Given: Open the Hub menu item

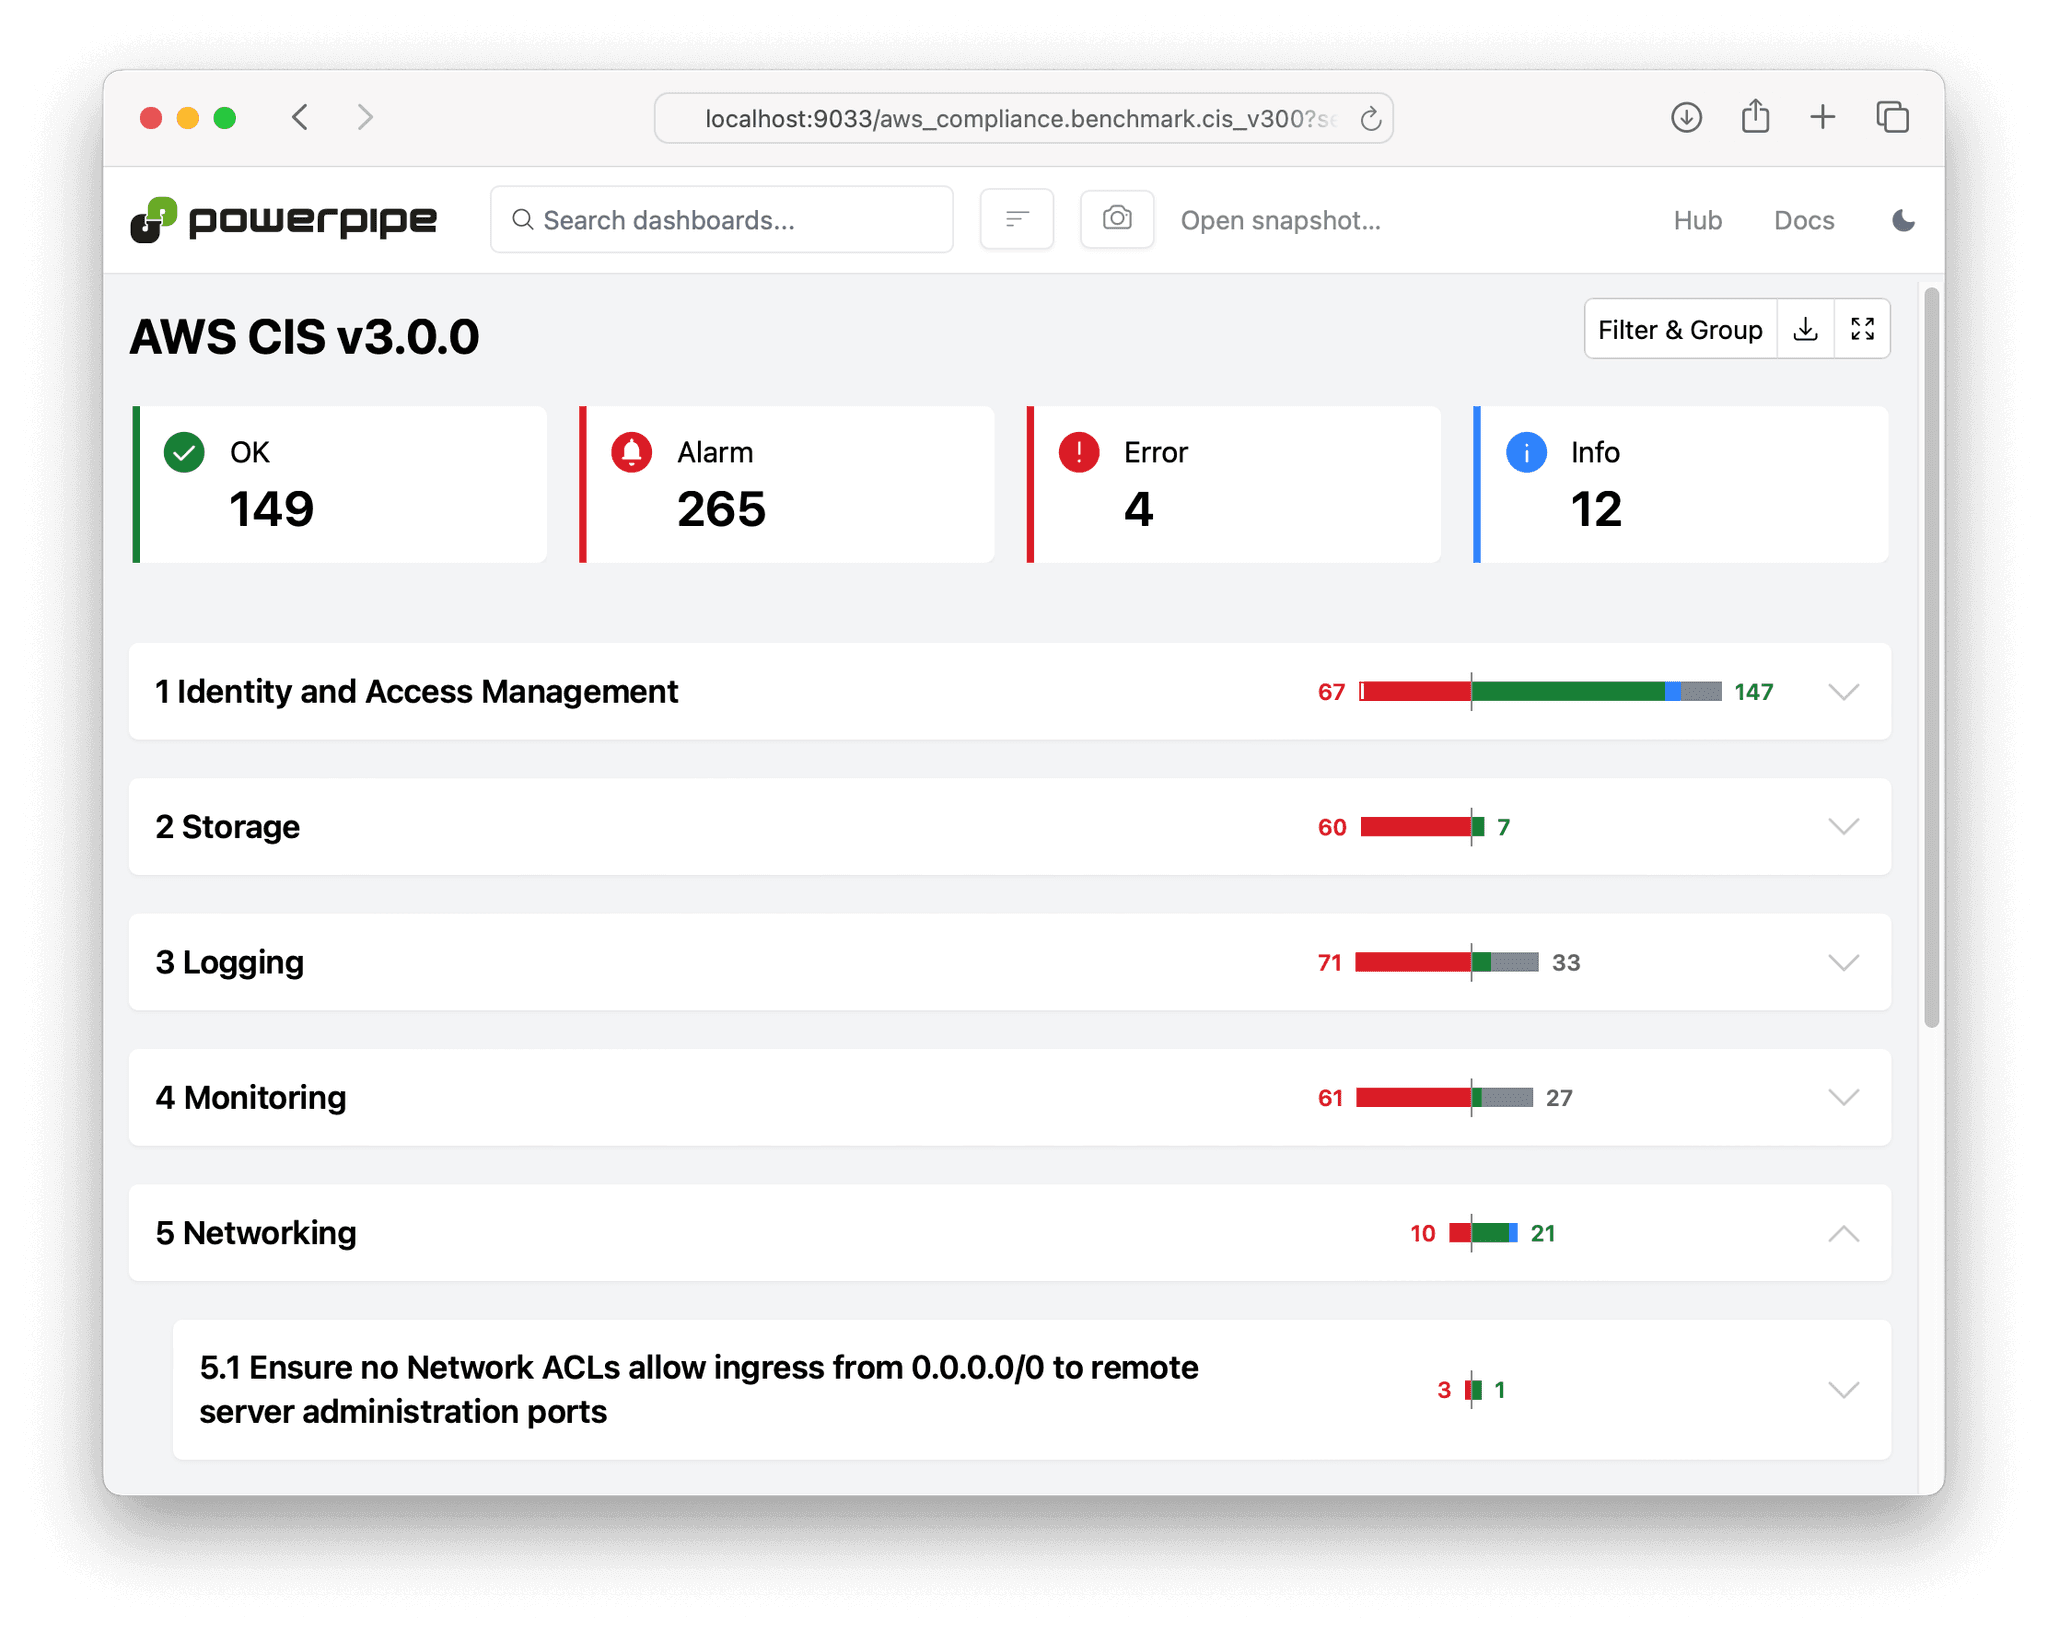Looking at the screenshot, I should click(1697, 220).
